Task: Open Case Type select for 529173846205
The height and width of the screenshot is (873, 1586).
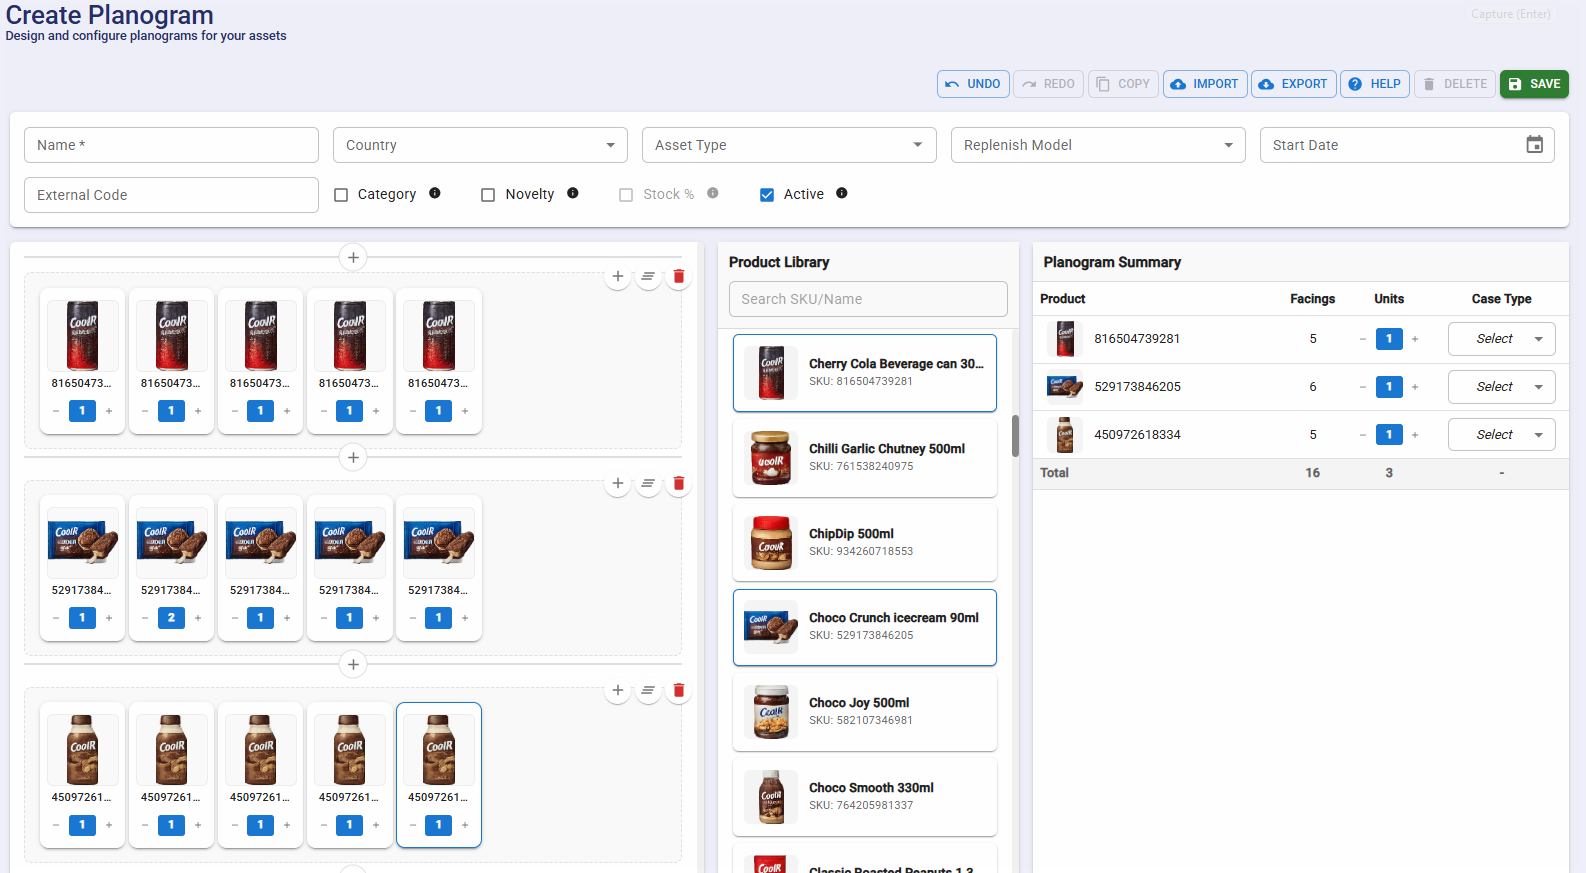Action: pos(1501,387)
